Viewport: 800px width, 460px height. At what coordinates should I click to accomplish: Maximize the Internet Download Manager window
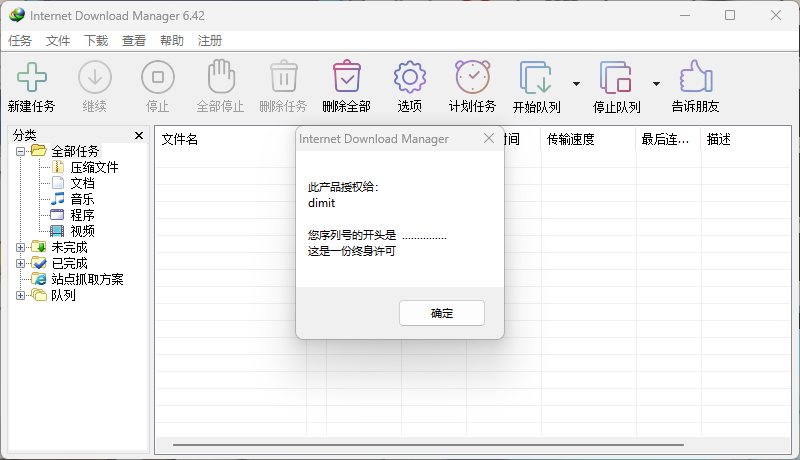tap(730, 15)
